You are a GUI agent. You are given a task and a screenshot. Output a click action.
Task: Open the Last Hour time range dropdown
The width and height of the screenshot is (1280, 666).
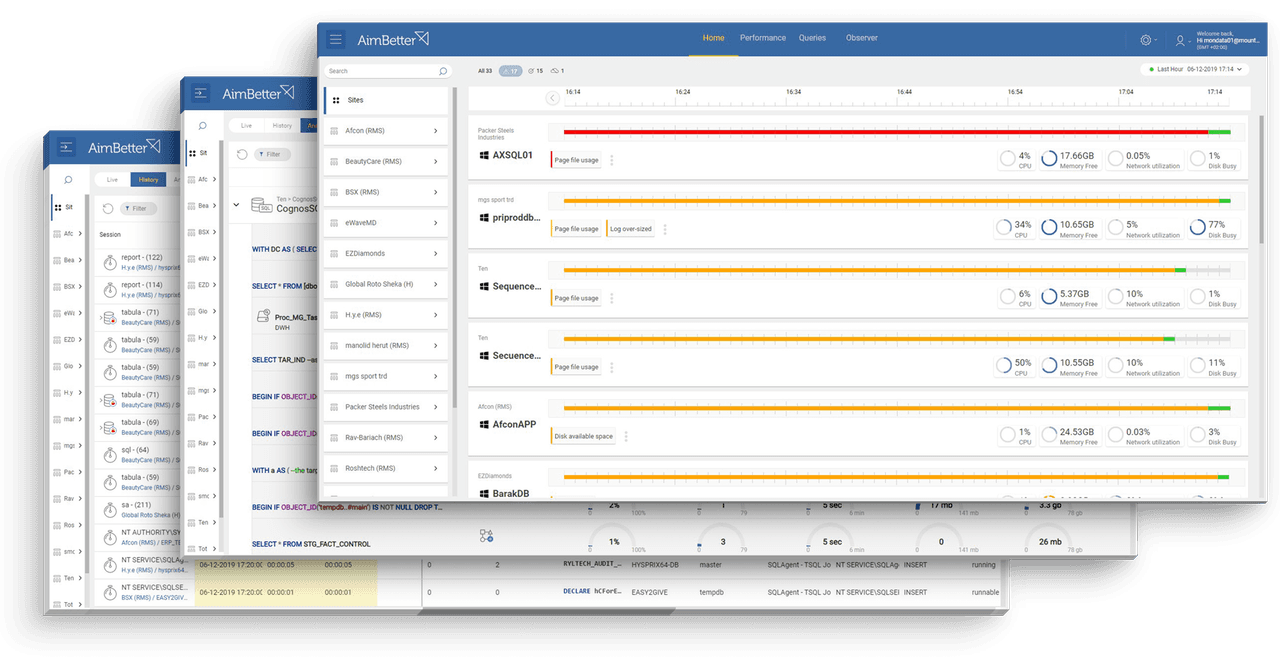pos(1195,70)
